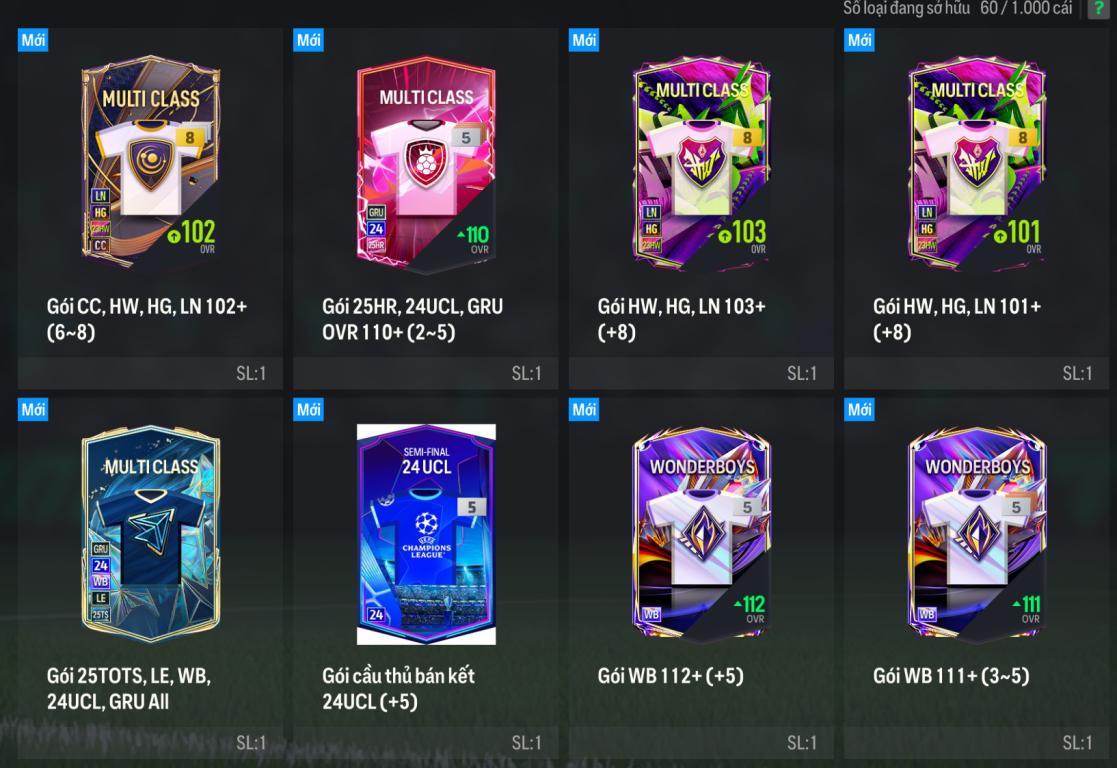Open Gói CC, HW, HG, LN 102+ pack

coord(147,319)
